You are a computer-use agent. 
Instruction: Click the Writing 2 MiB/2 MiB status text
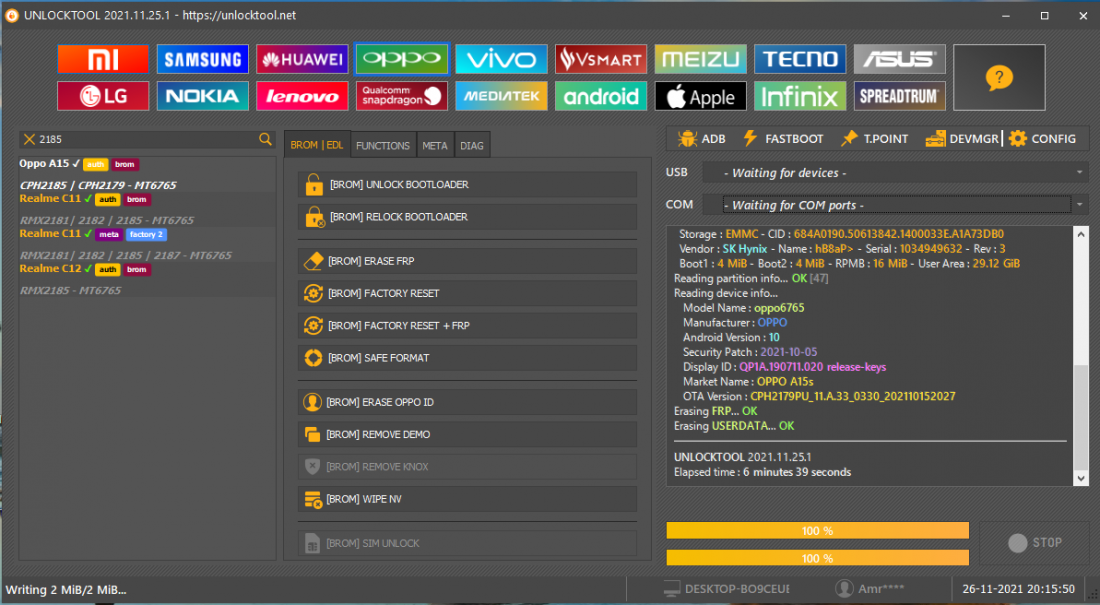click(x=66, y=590)
